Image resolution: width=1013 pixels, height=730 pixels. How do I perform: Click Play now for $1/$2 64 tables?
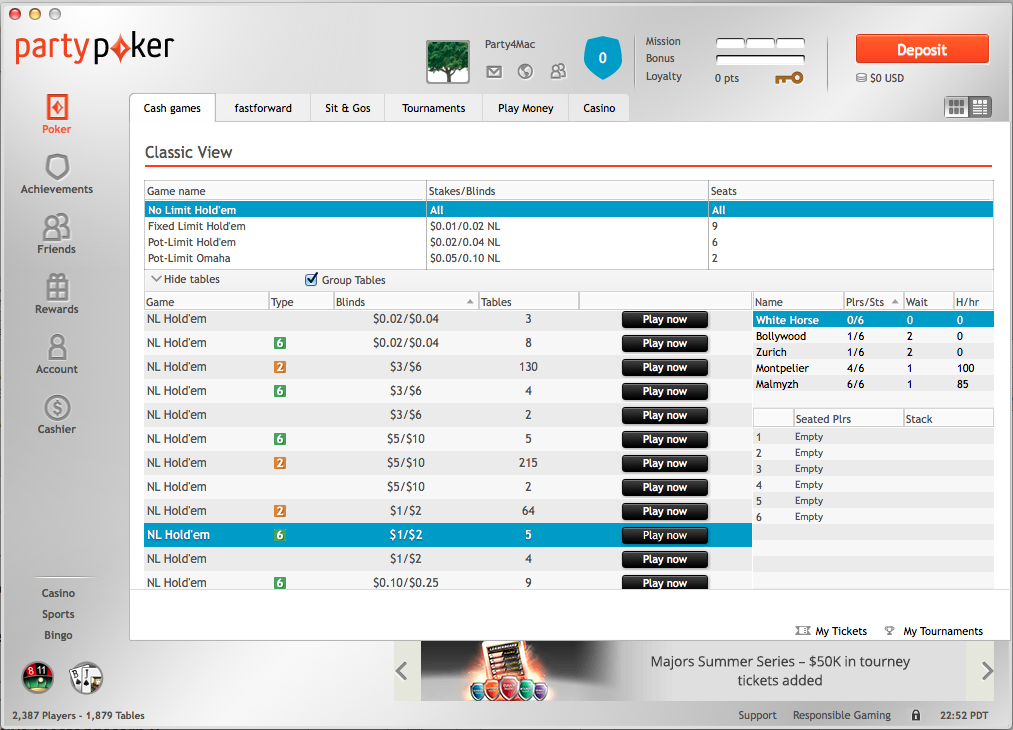[x=665, y=511]
